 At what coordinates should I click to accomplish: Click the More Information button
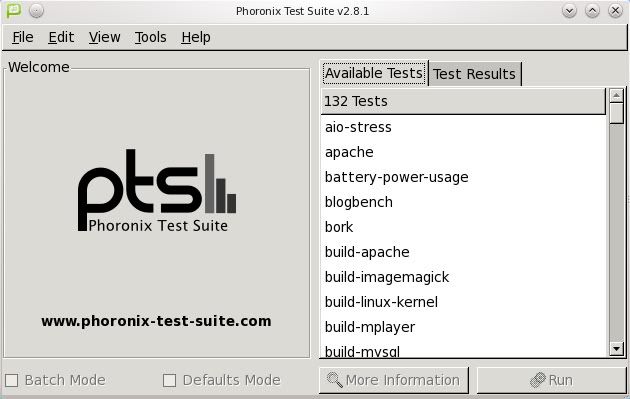click(x=394, y=380)
